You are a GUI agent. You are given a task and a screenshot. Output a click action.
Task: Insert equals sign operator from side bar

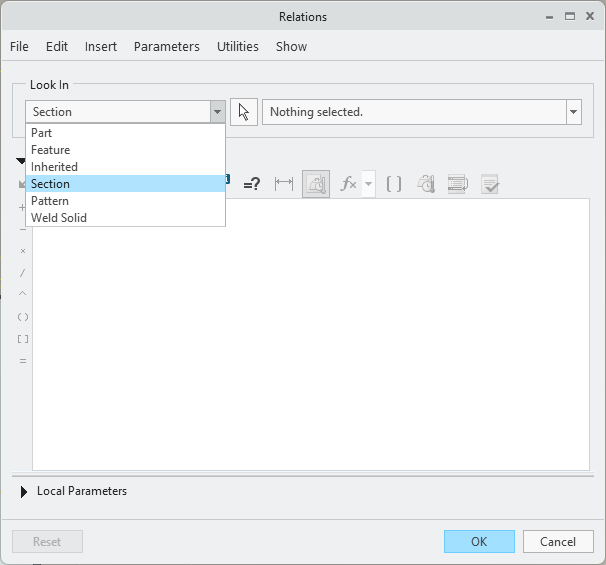click(23, 361)
